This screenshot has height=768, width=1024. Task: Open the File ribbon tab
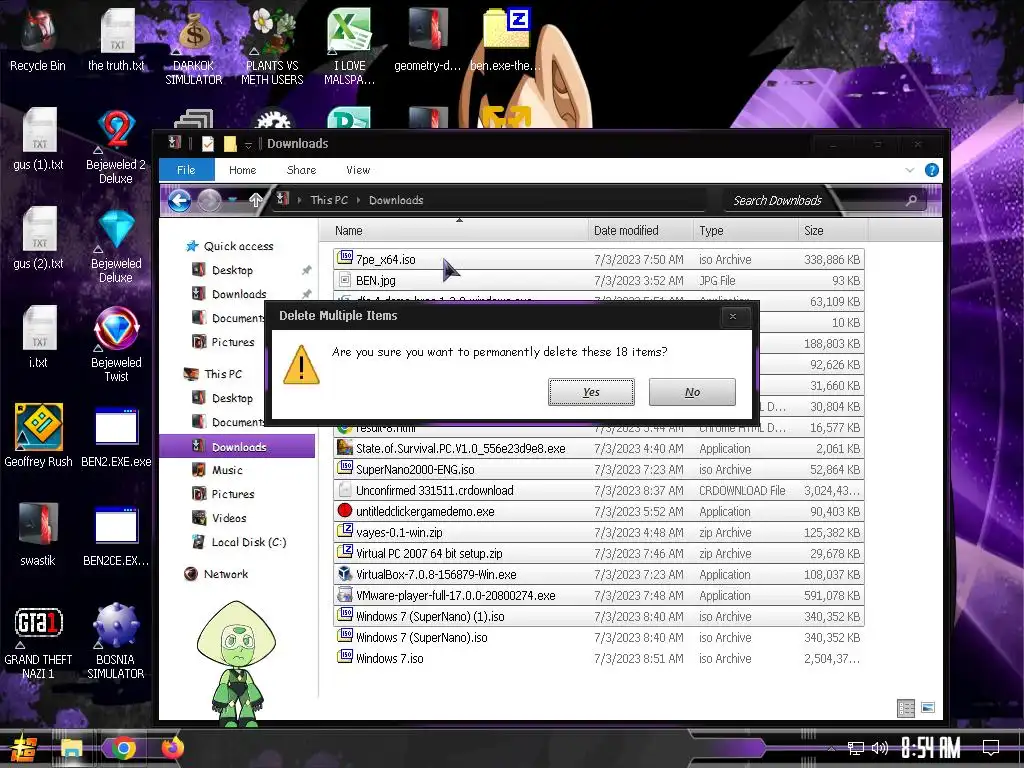click(186, 170)
